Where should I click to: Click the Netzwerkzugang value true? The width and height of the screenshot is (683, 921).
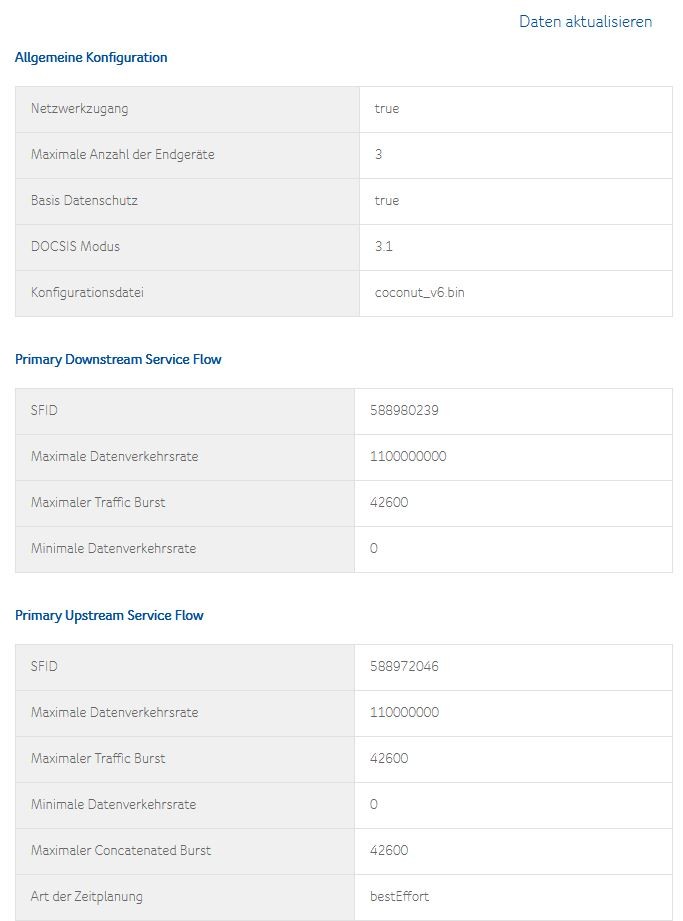tap(386, 108)
